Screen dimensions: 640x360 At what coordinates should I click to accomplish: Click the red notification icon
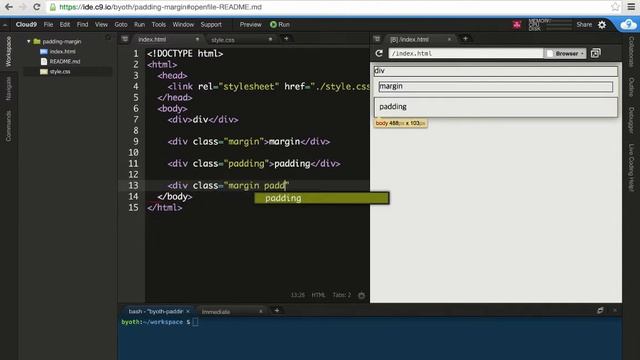point(517,25)
